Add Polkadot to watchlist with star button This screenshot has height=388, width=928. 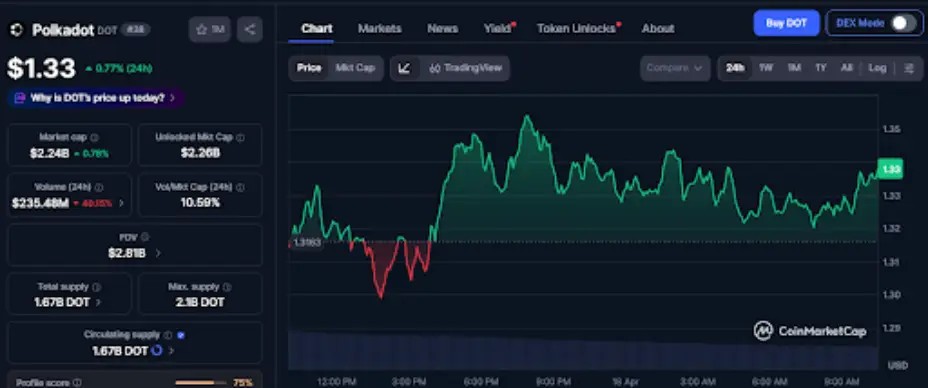210,30
